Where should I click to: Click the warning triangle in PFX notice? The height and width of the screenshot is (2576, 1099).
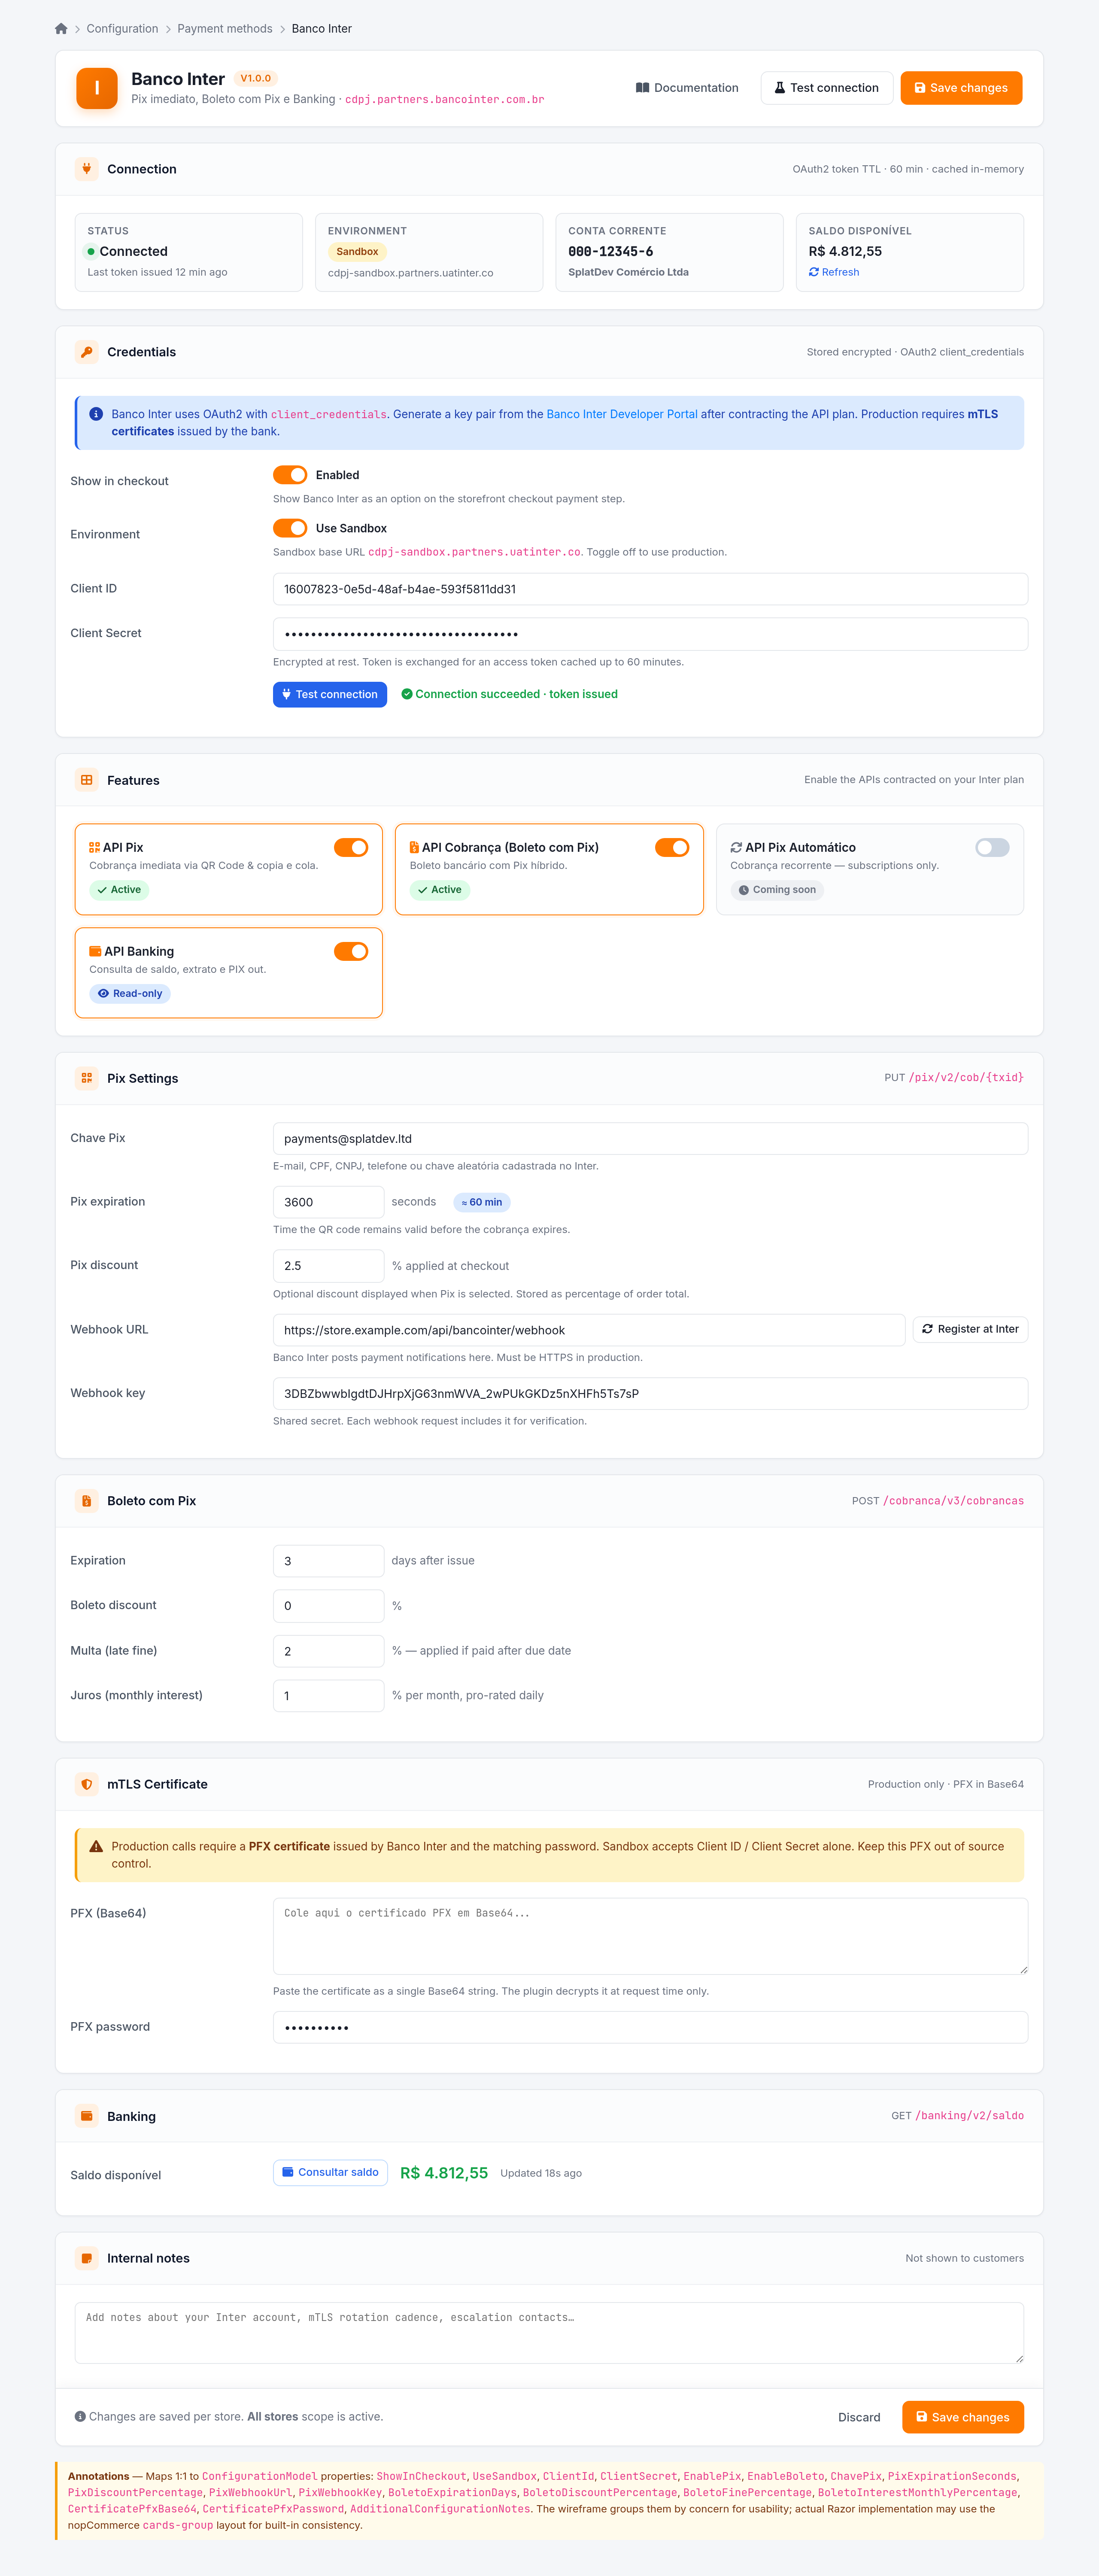pyautogui.click(x=96, y=1846)
